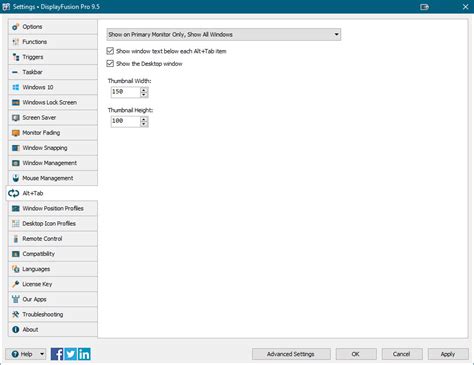The image size is (474, 365).
Task: Click the Mouse Management mouse icon
Action: tap(15, 178)
